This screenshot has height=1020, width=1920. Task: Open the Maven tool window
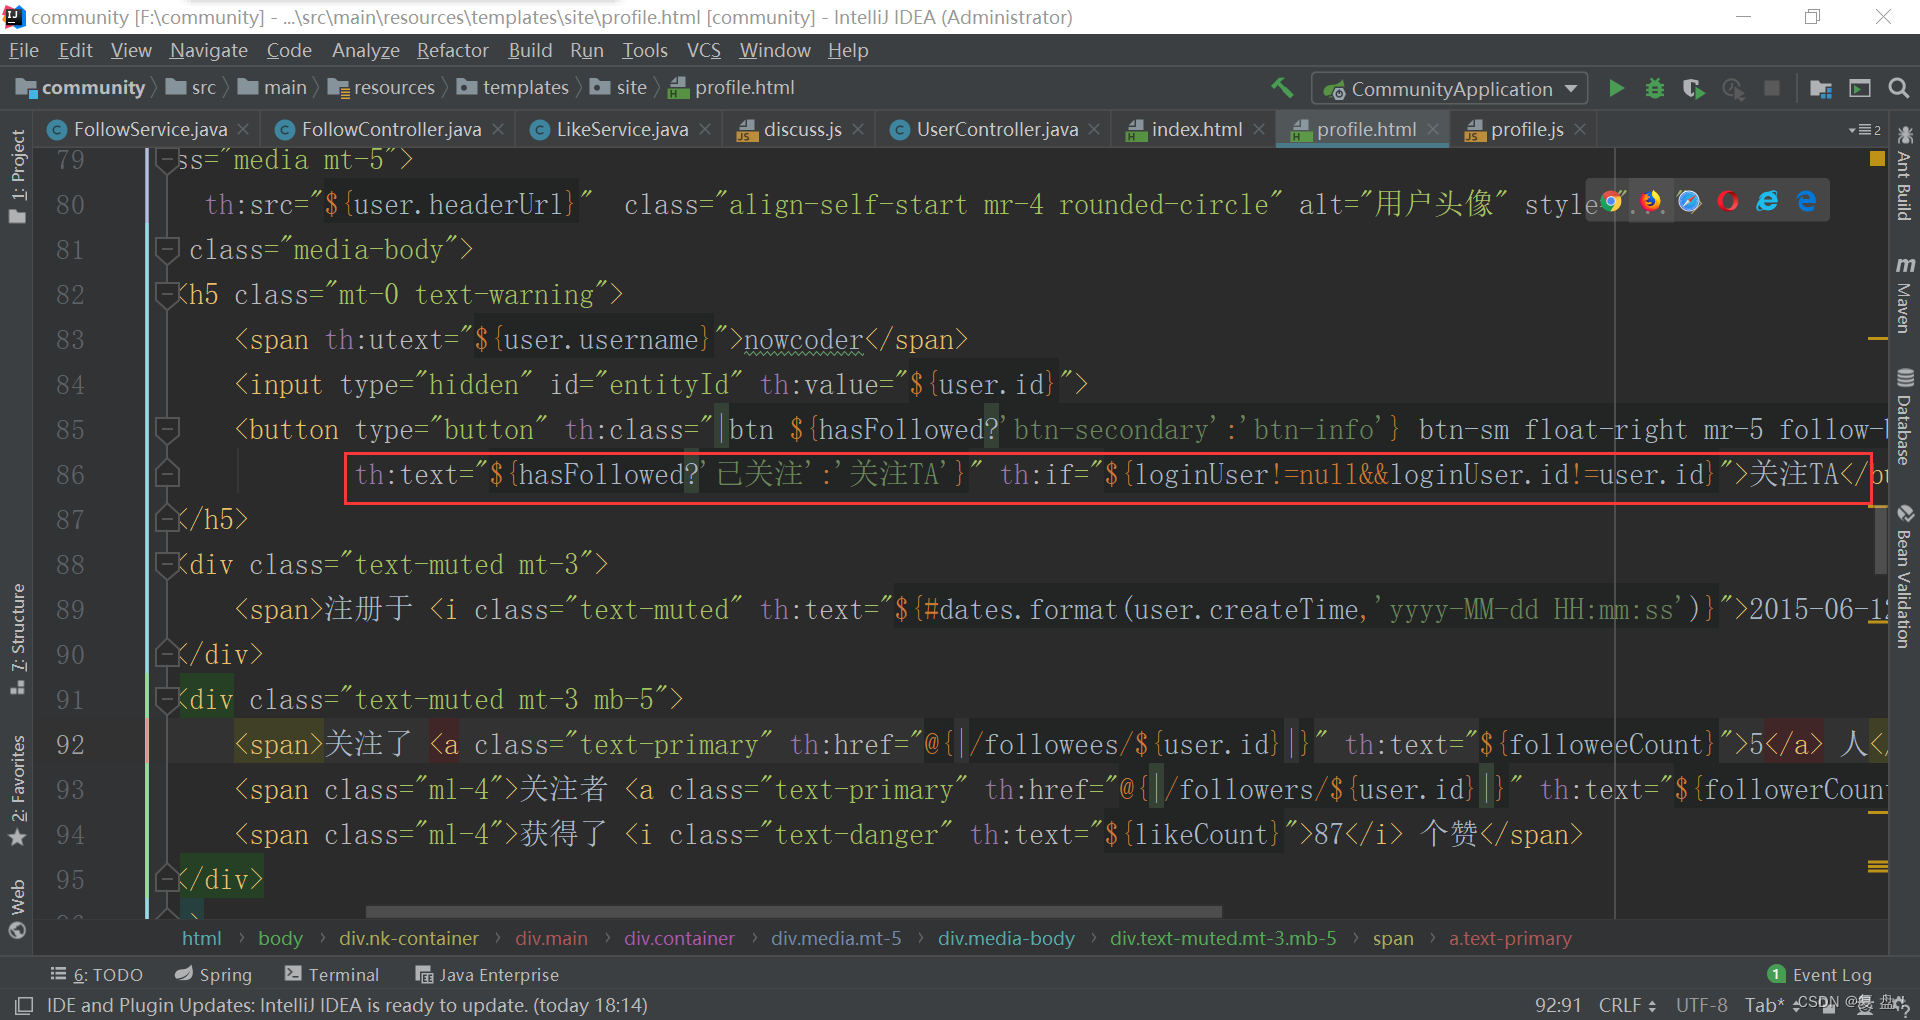pyautogui.click(x=1904, y=296)
